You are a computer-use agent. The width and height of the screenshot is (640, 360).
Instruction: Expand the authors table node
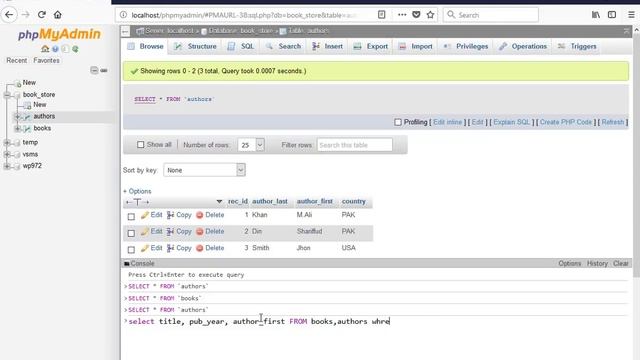point(17,117)
